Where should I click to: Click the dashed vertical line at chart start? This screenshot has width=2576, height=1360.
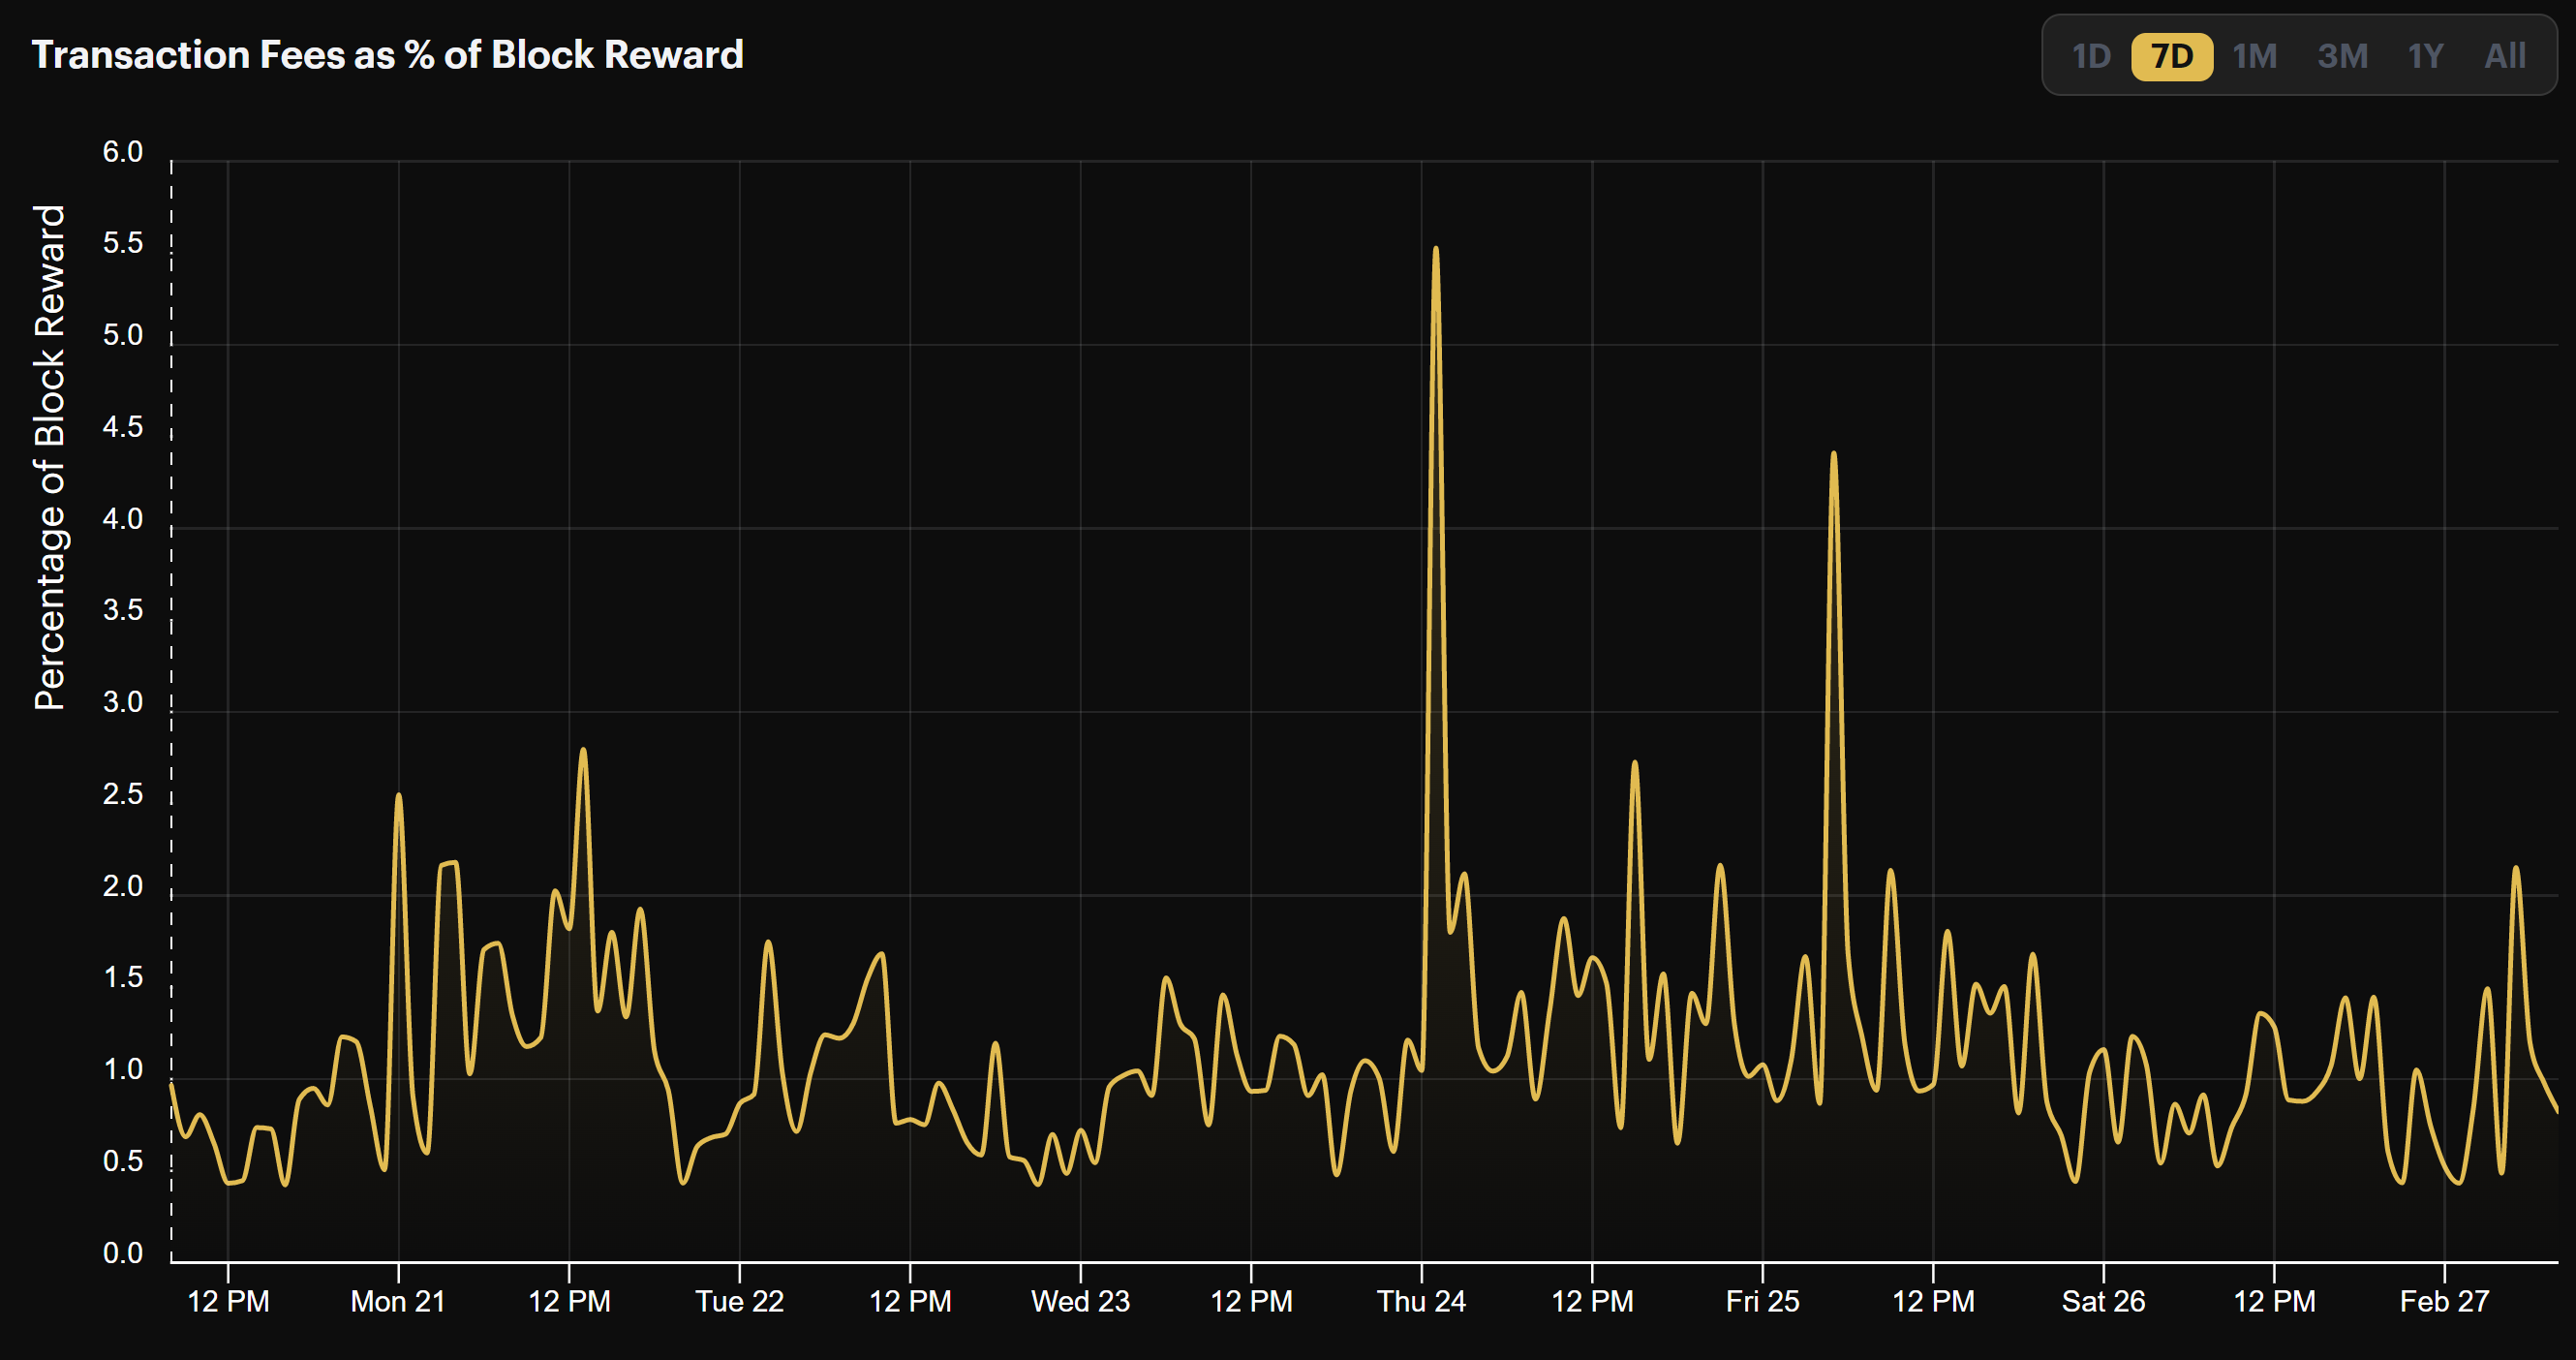(x=170, y=700)
